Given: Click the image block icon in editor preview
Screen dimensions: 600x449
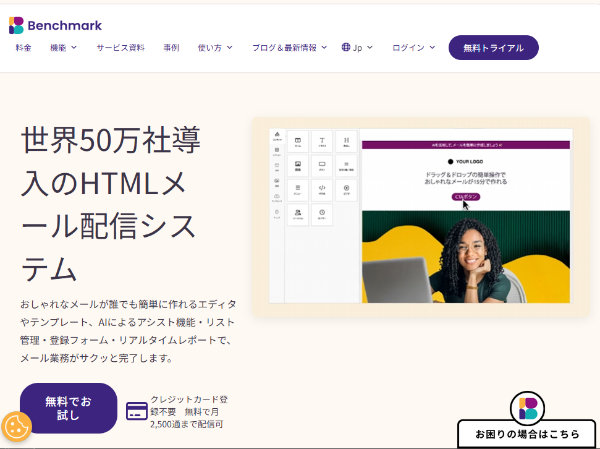Looking at the screenshot, I should [298, 166].
